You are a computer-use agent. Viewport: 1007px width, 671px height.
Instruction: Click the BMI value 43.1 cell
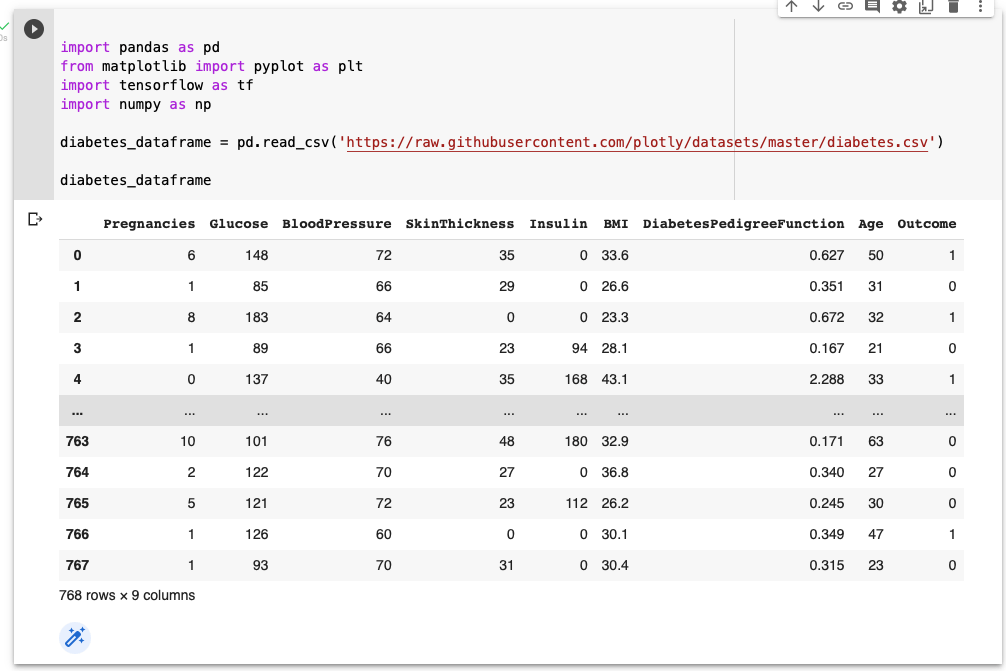tap(615, 379)
